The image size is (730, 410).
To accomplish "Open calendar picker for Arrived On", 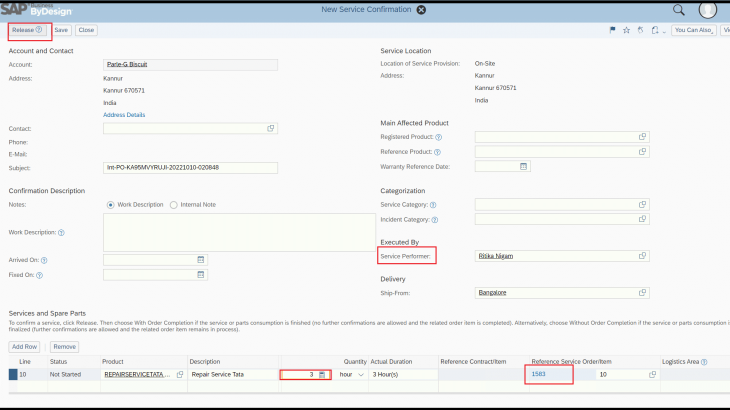I will point(201,260).
